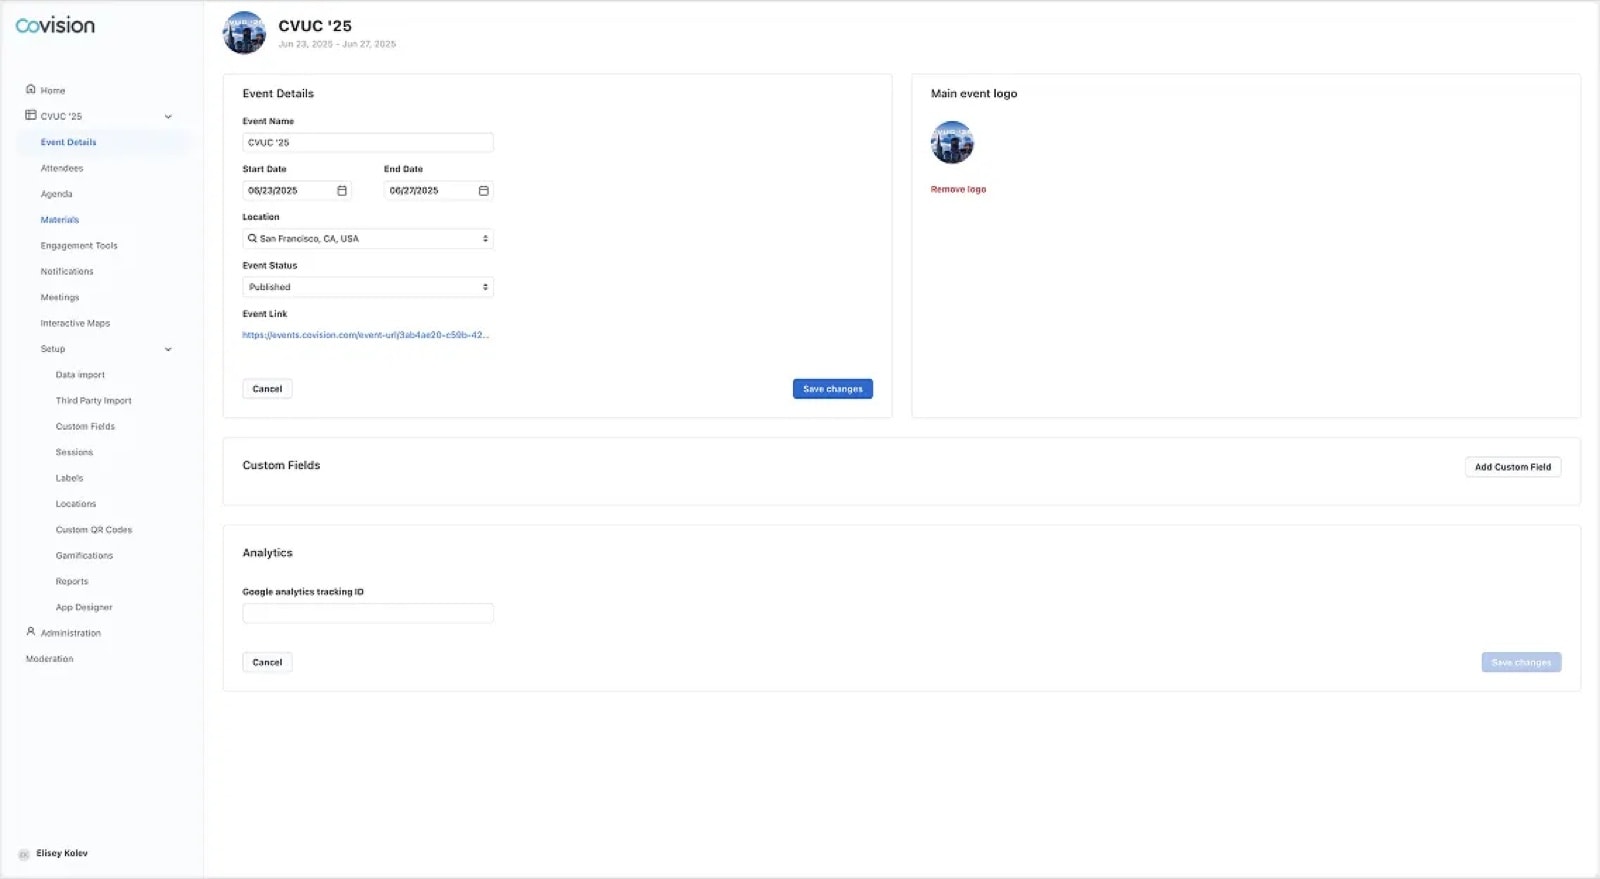This screenshot has width=1600, height=879.
Task: Click the Google analytics tracking ID field
Action: 368,613
